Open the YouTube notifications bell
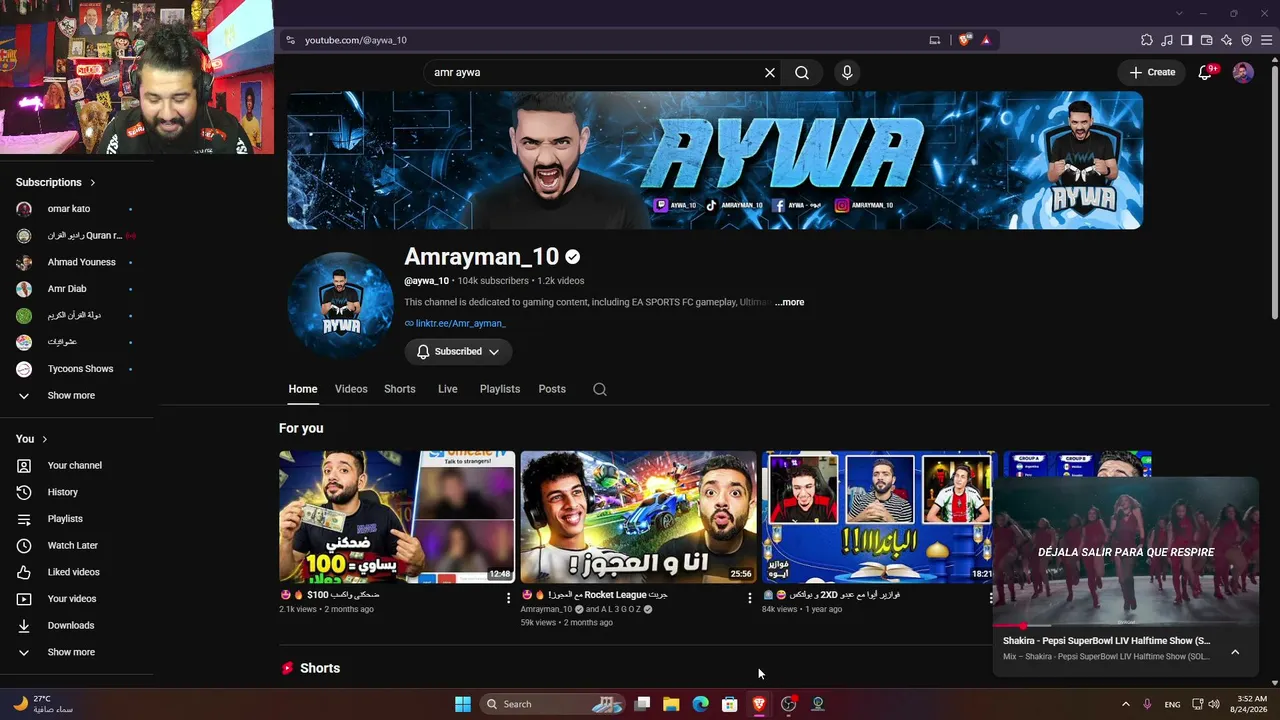Image resolution: width=1280 pixels, height=720 pixels. click(x=1205, y=72)
